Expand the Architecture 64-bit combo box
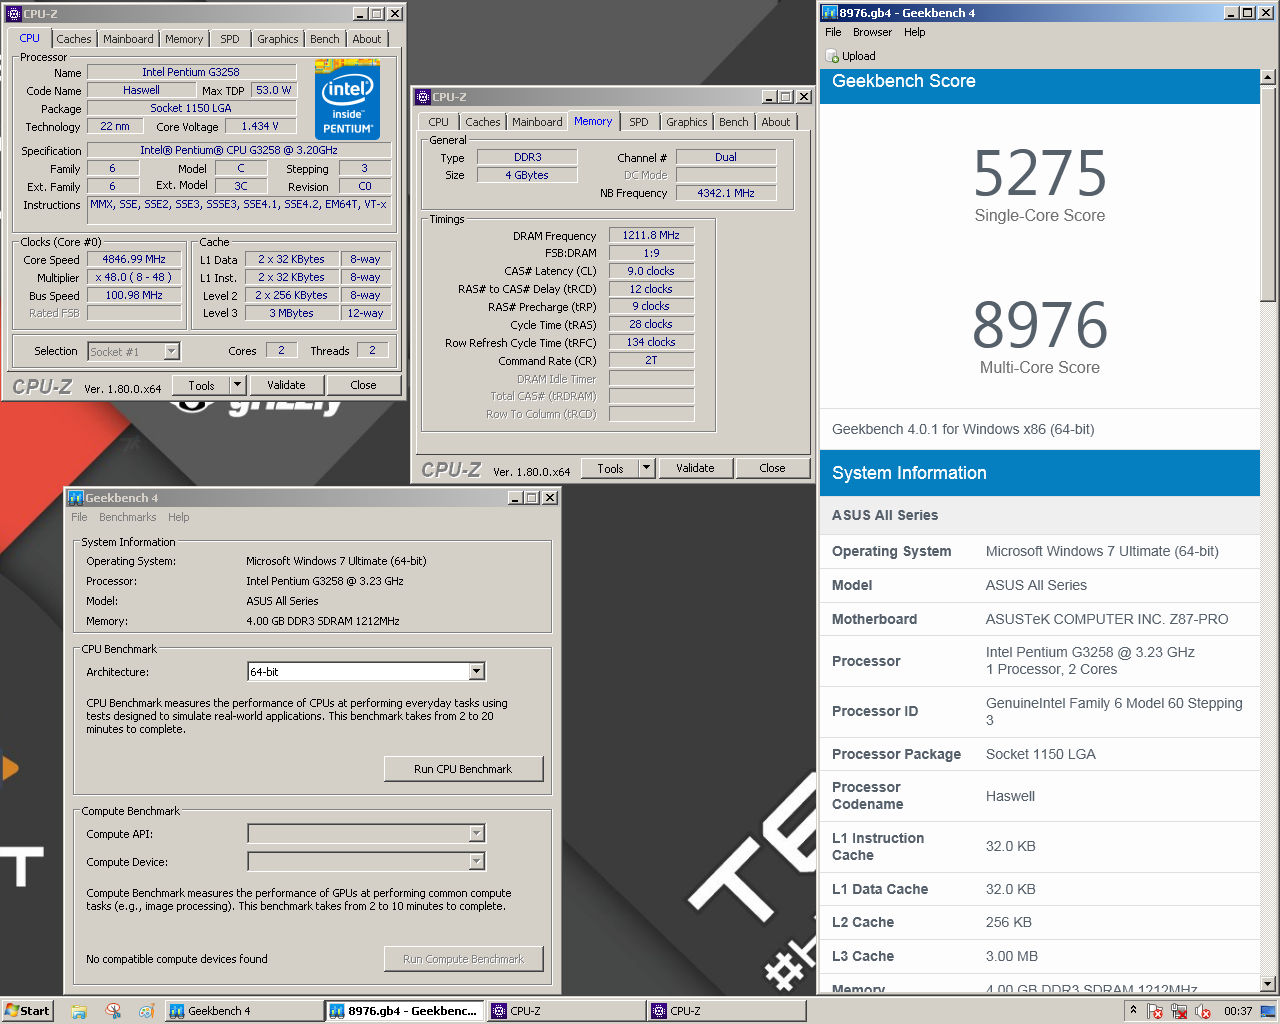Screen dimensions: 1280x1024 point(477,672)
